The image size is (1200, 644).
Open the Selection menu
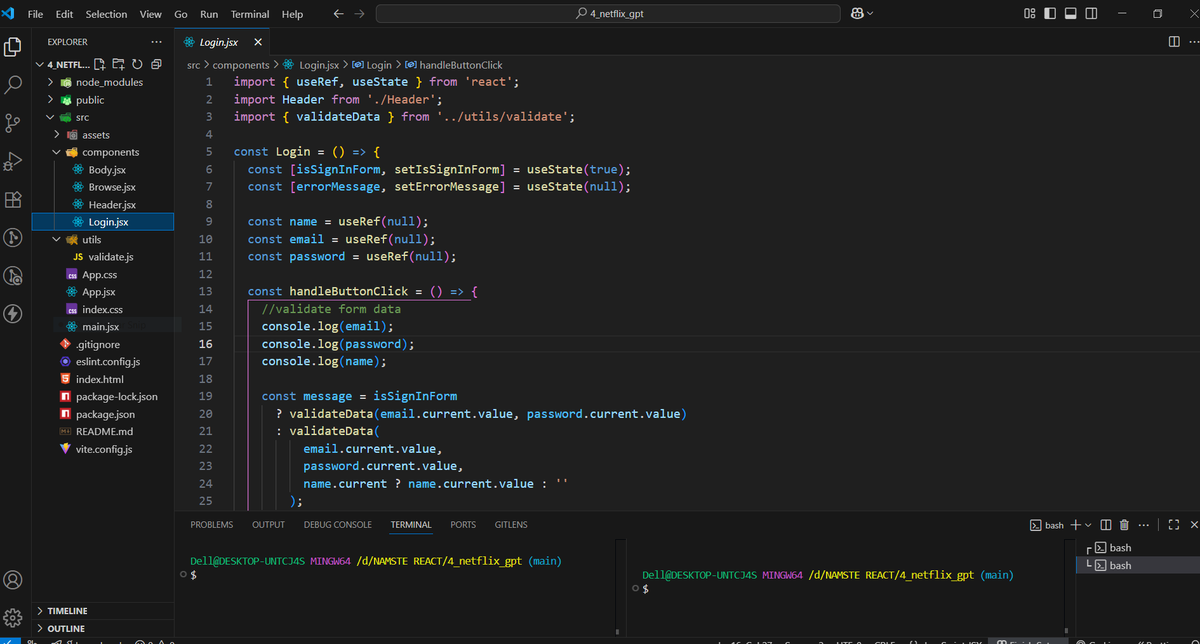click(107, 14)
